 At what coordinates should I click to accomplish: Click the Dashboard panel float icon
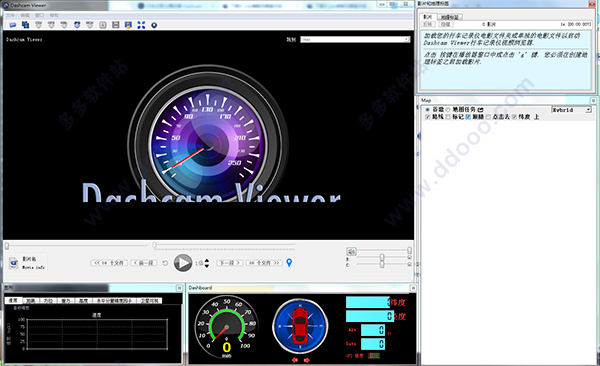pos(412,288)
